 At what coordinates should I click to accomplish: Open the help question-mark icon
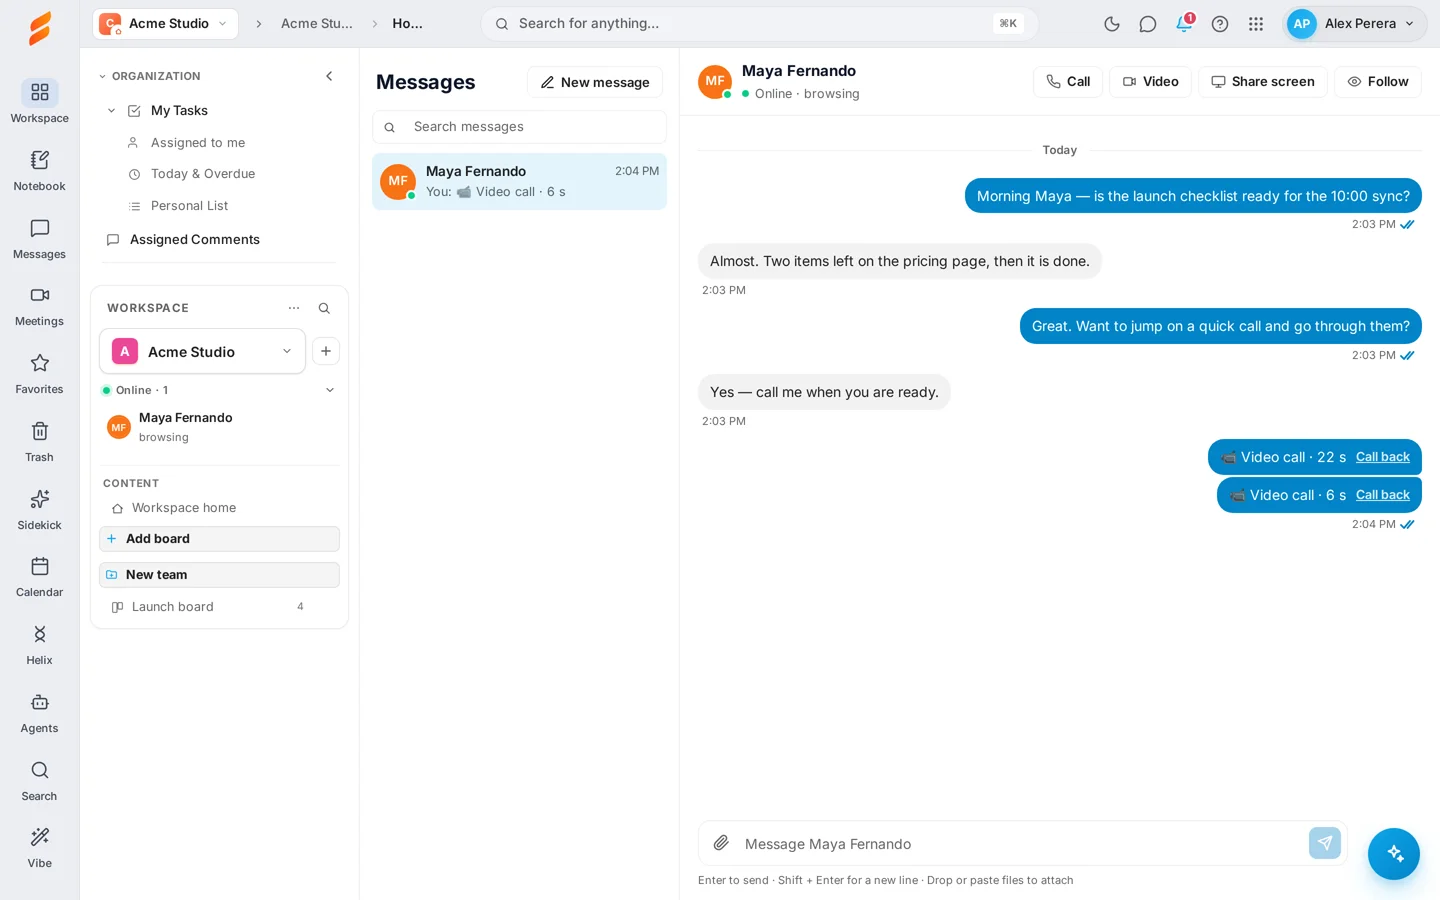(x=1220, y=24)
